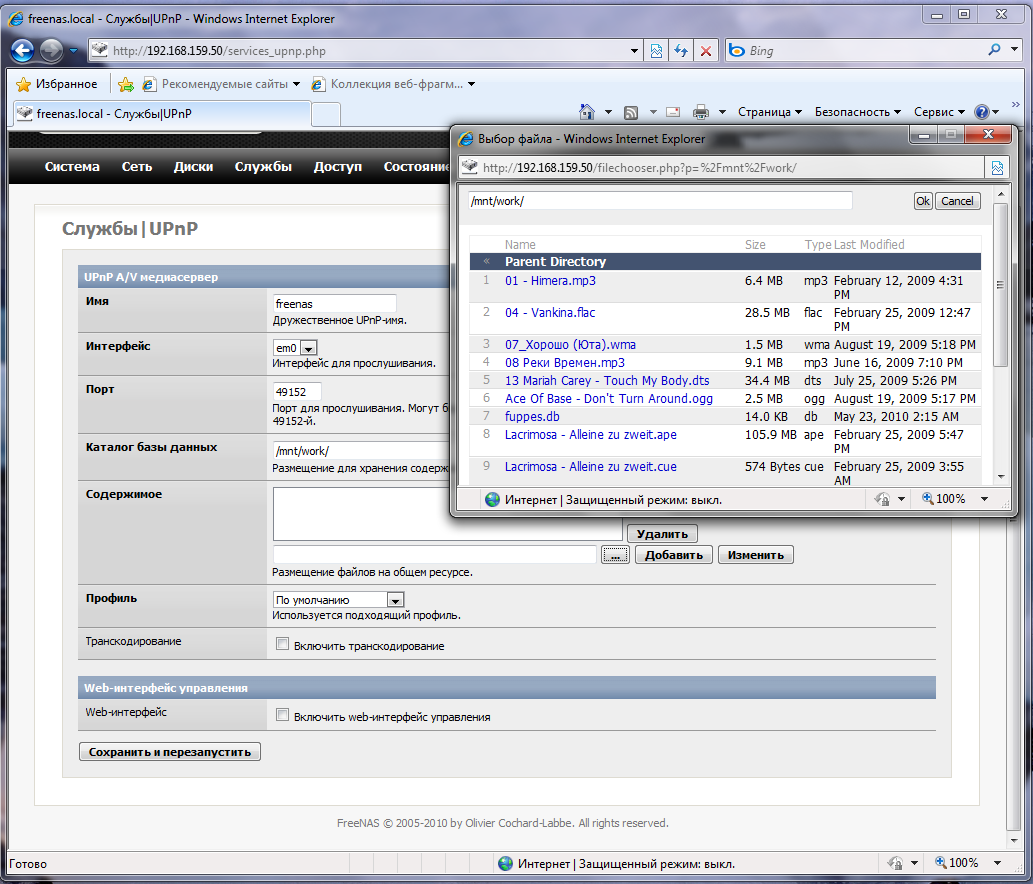
Task: Click the Home page icon
Action: point(587,112)
